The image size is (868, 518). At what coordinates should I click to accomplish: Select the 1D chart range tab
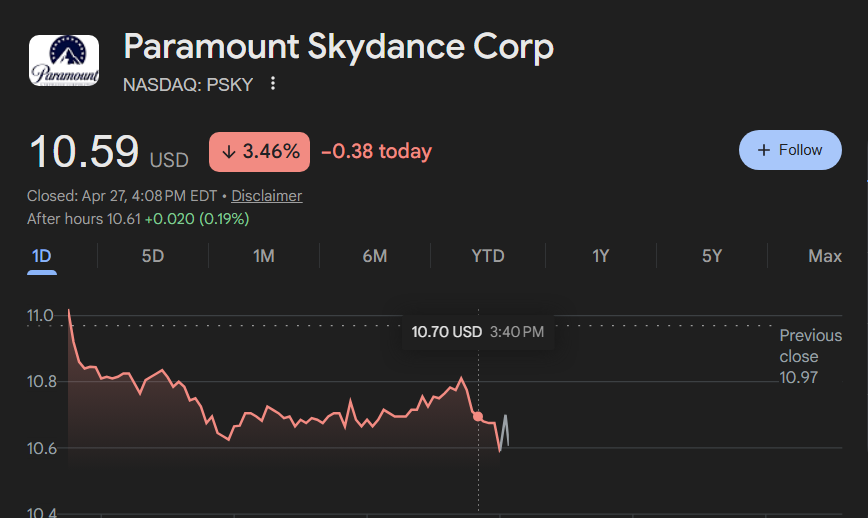(42, 256)
